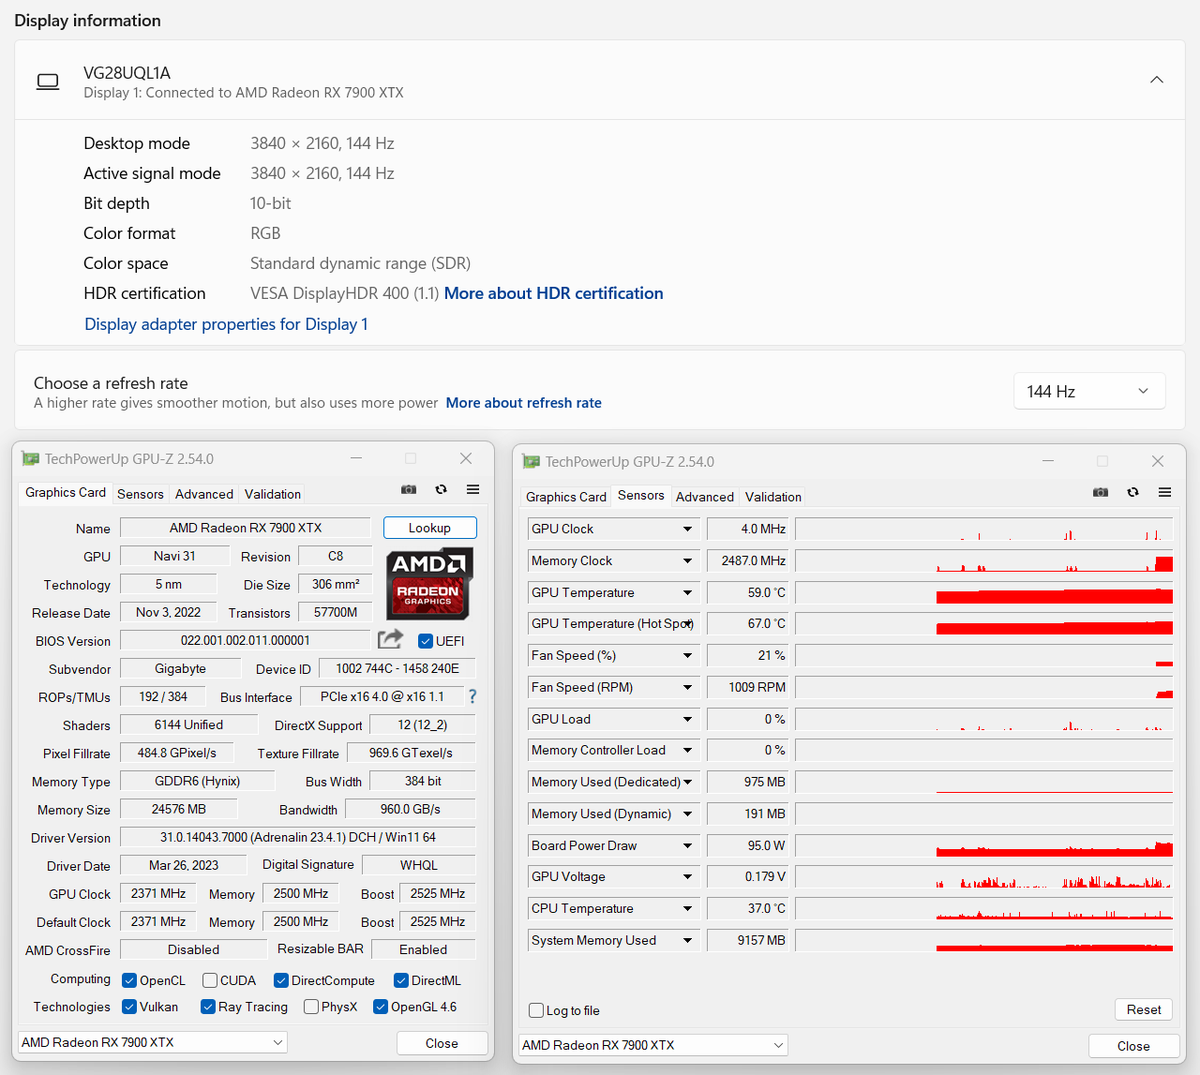
Task: Click Bus Interface question mark help icon
Action: [x=472, y=696]
